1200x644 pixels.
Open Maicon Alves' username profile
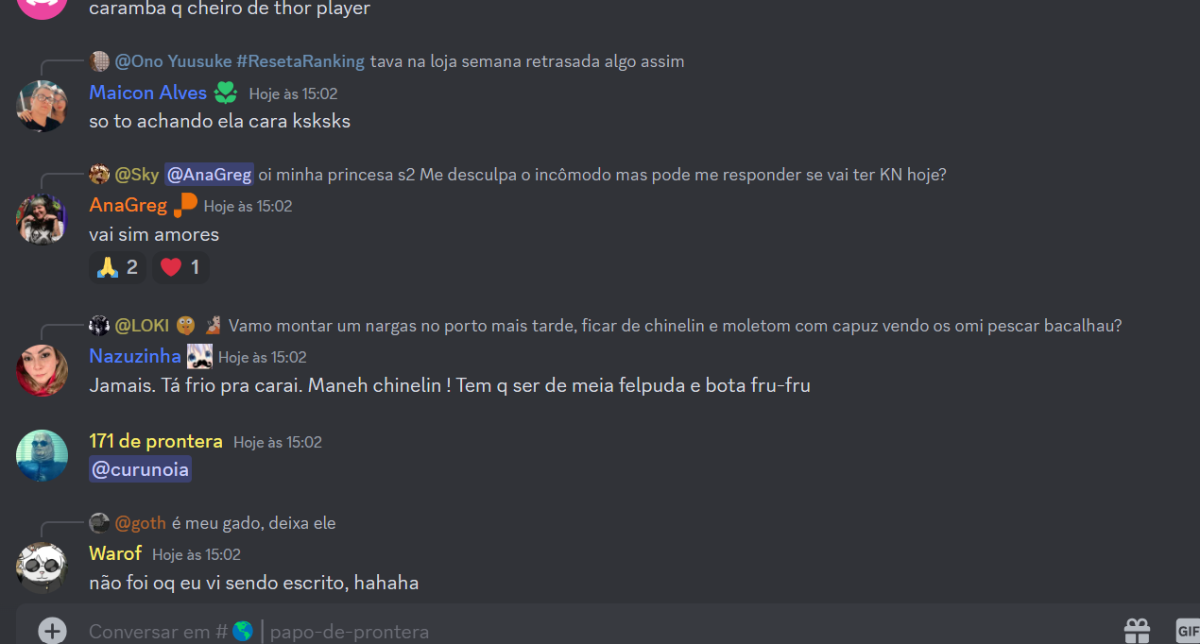[x=148, y=93]
